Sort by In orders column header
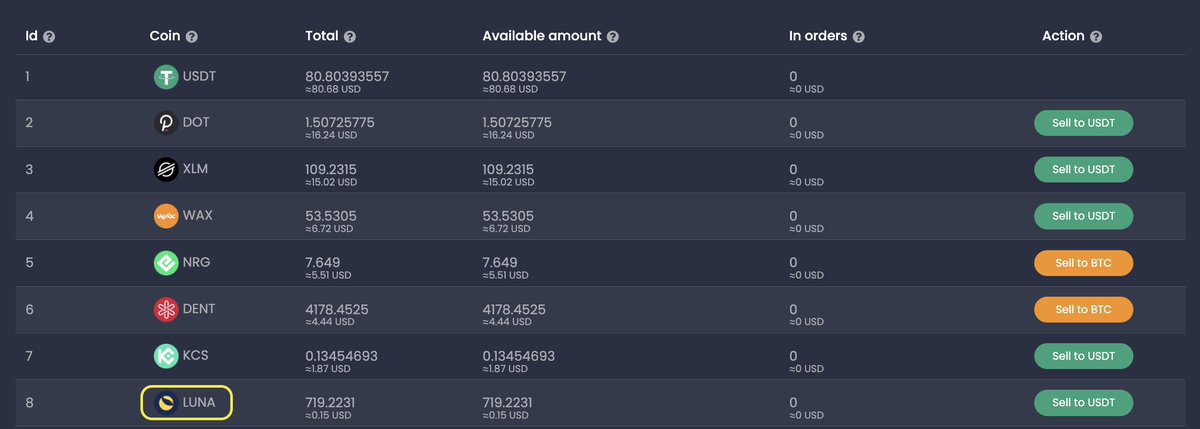1200x429 pixels. [818, 36]
